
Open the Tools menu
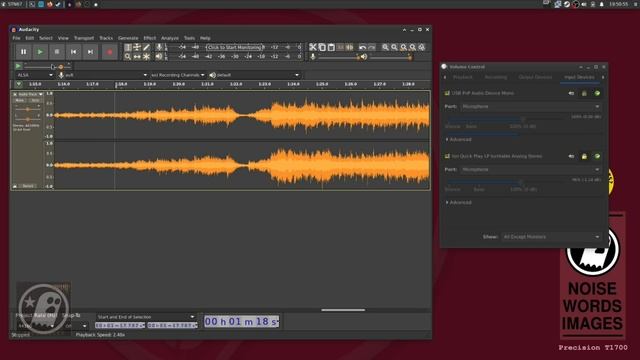point(189,38)
